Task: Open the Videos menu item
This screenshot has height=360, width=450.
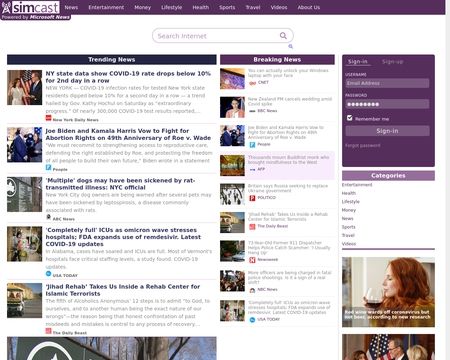Action: pos(279,7)
